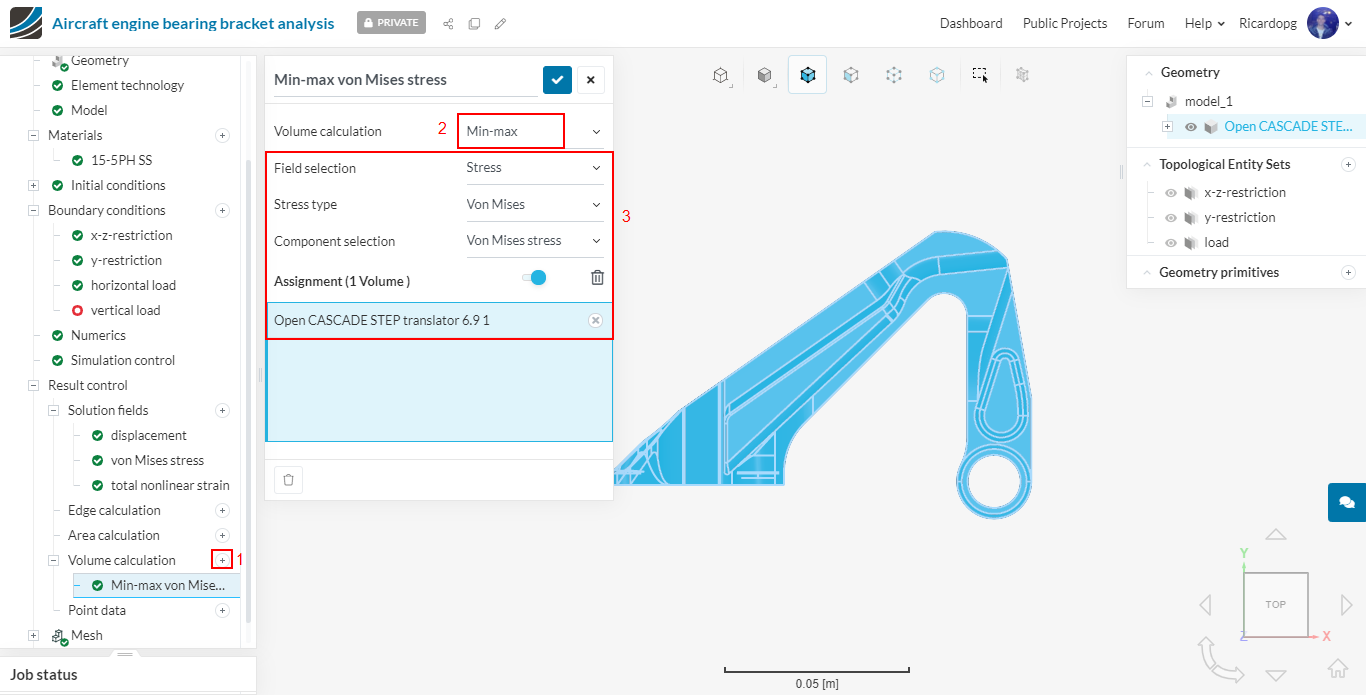This screenshot has height=695, width=1366.
Task: Toggle visibility of y-restriction entity set
Action: (1170, 217)
